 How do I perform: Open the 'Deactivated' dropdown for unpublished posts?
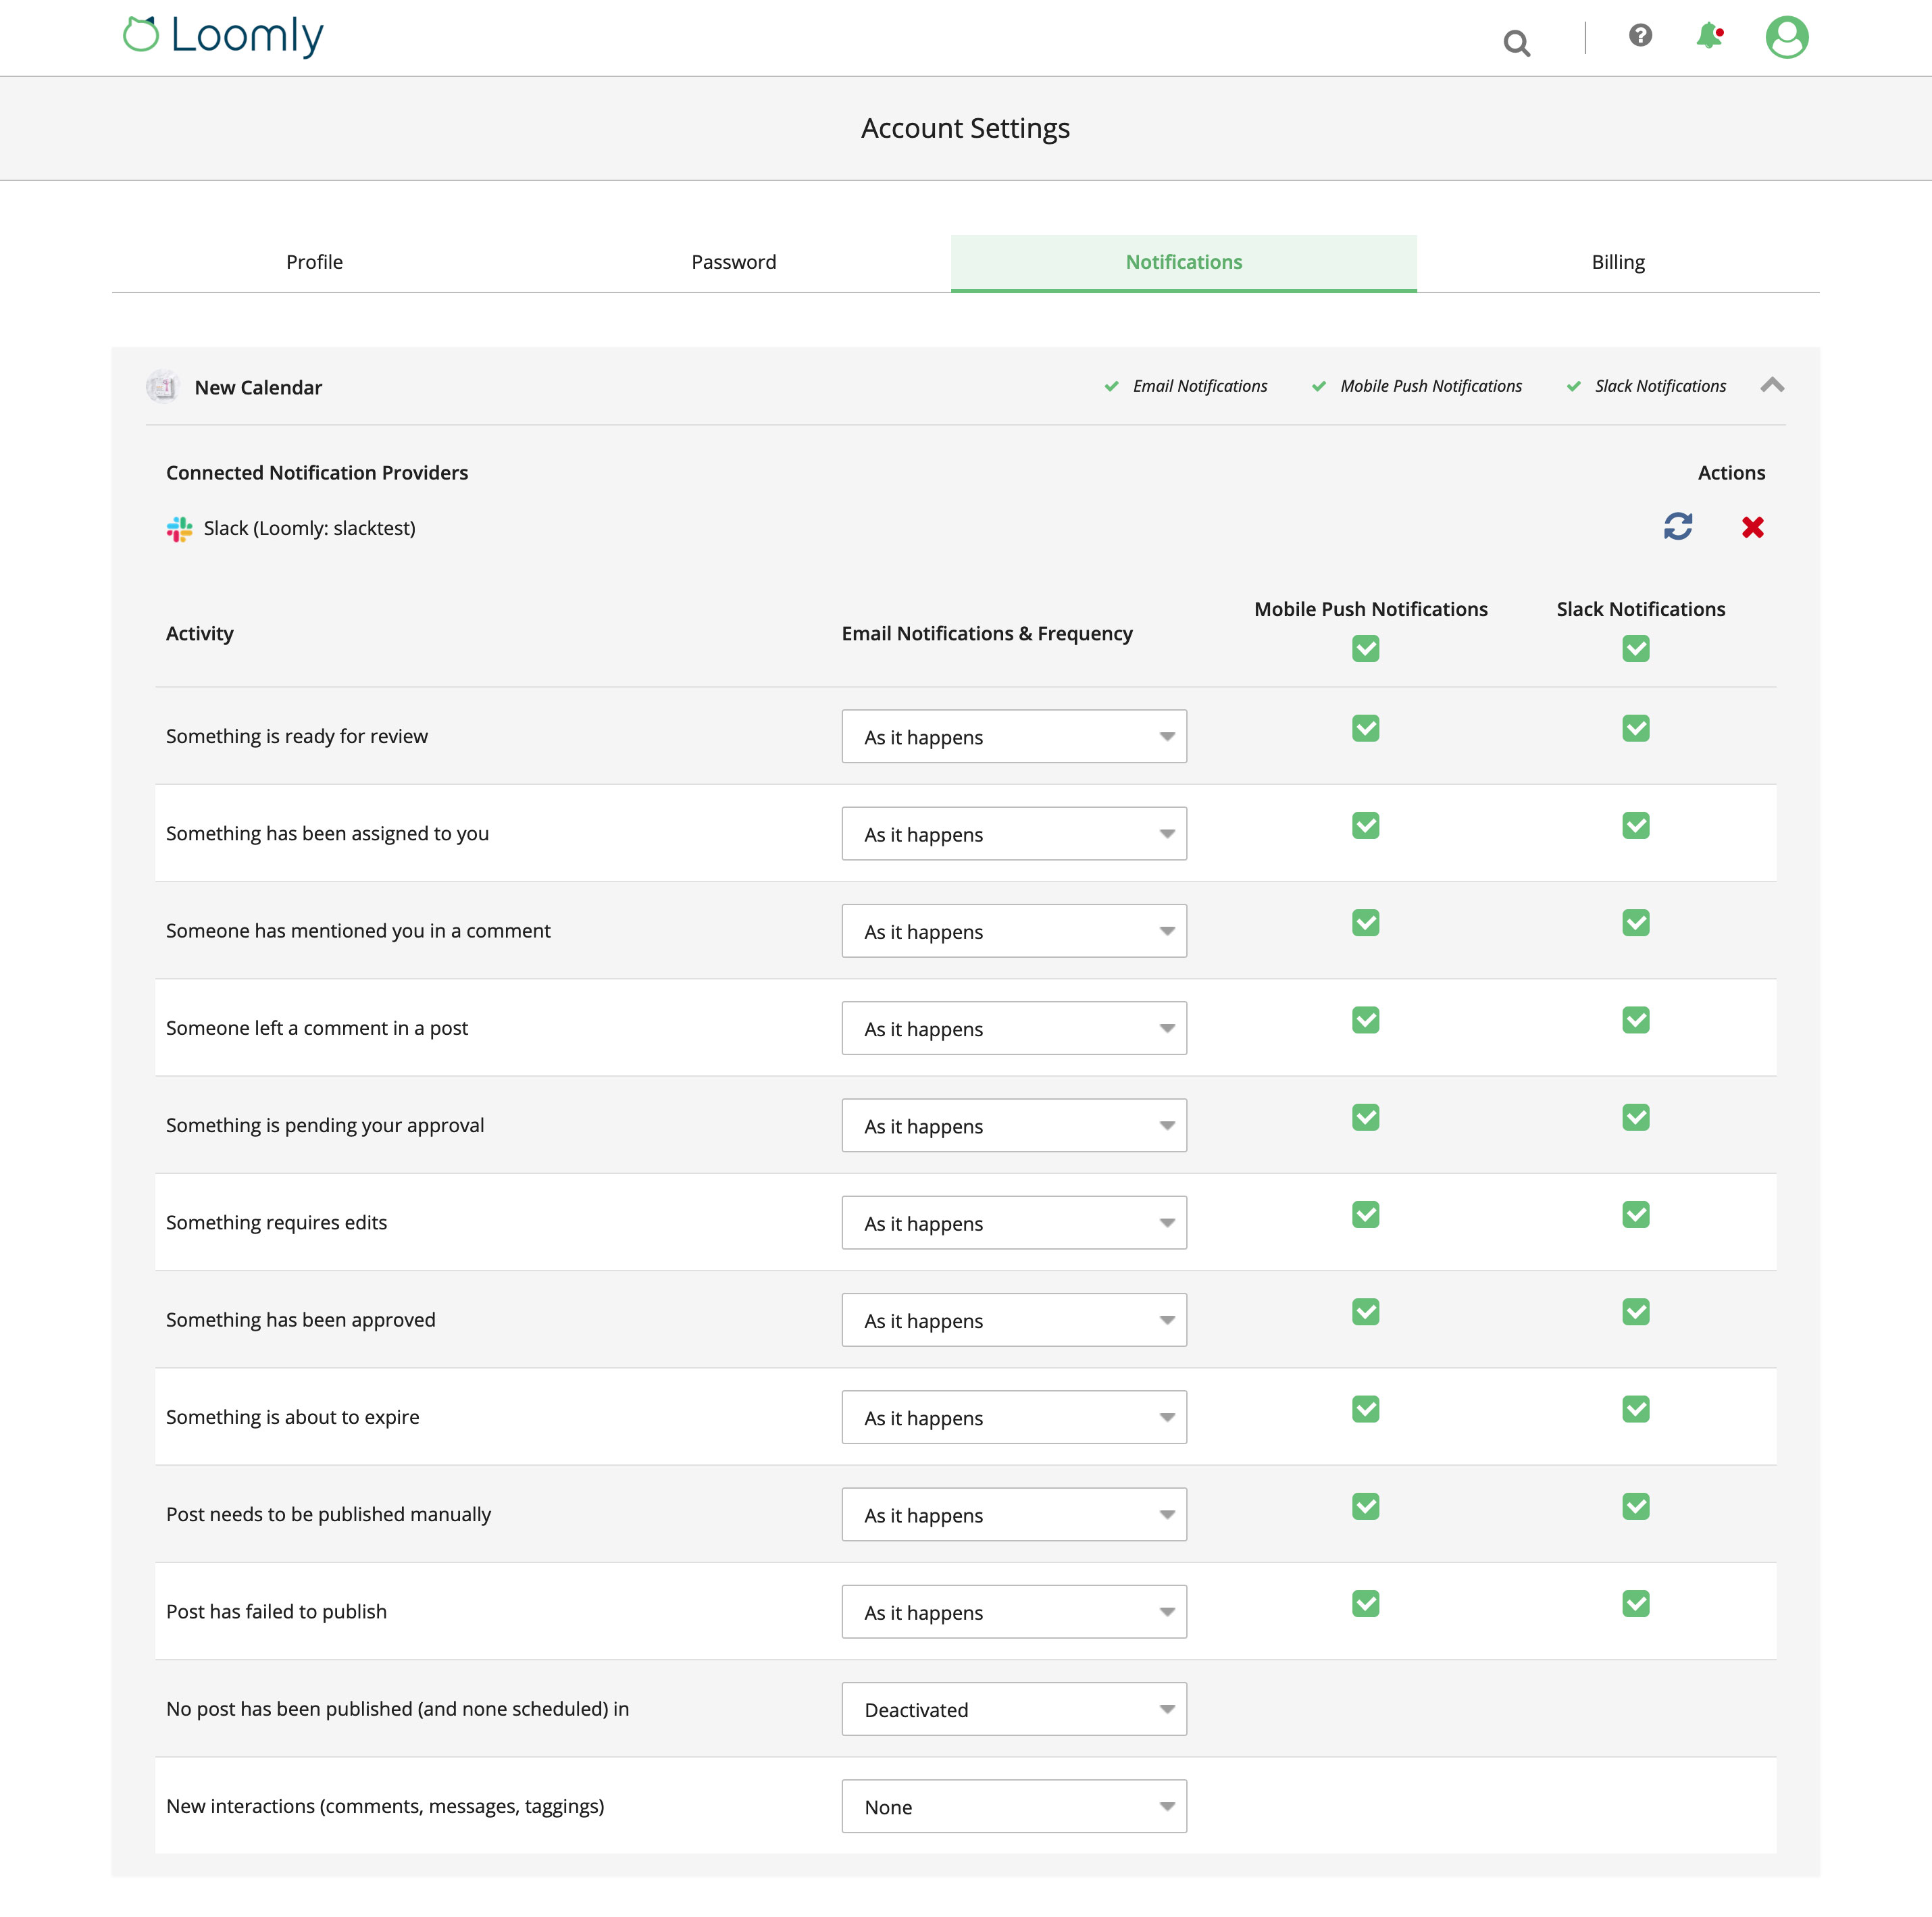(1013, 1709)
